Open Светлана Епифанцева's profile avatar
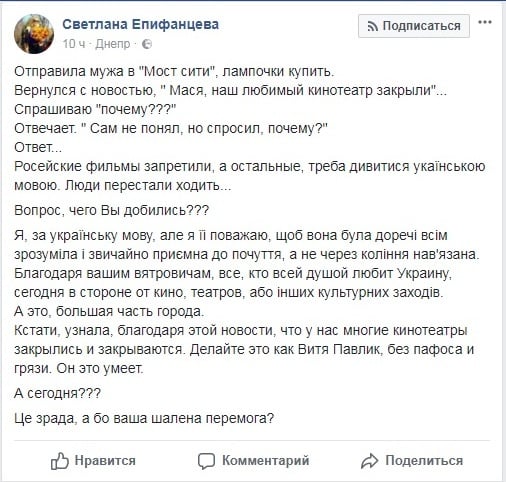 (x=34, y=34)
